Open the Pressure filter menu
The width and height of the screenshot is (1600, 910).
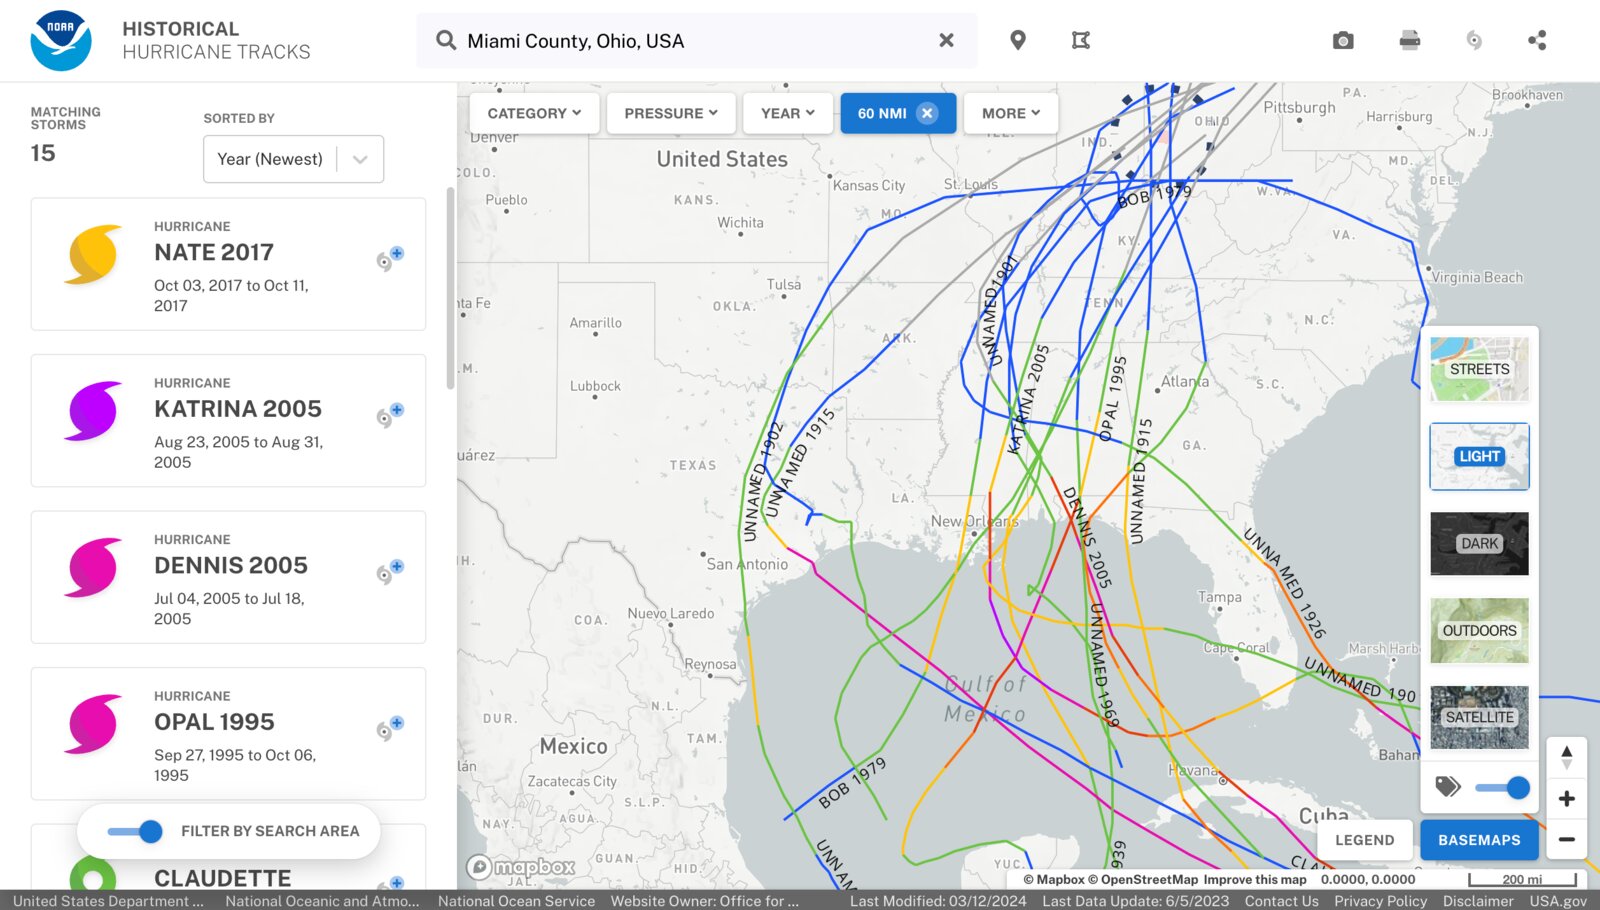669,113
